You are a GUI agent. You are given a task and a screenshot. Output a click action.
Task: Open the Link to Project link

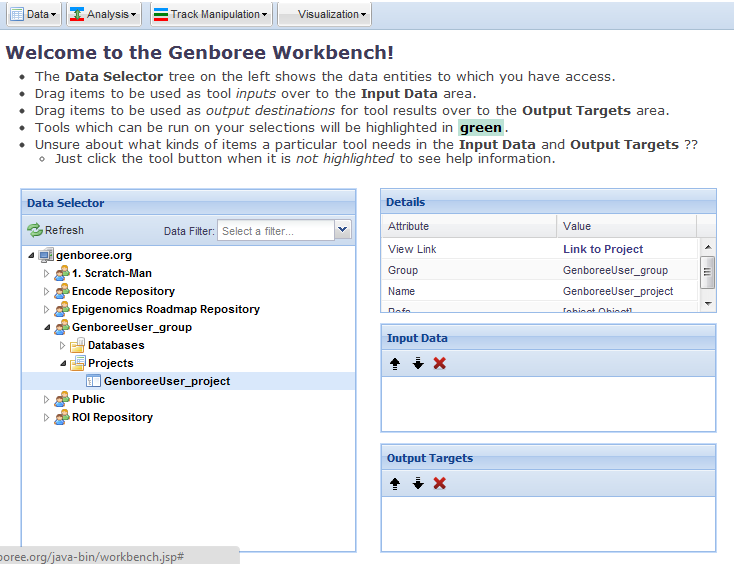pos(603,249)
